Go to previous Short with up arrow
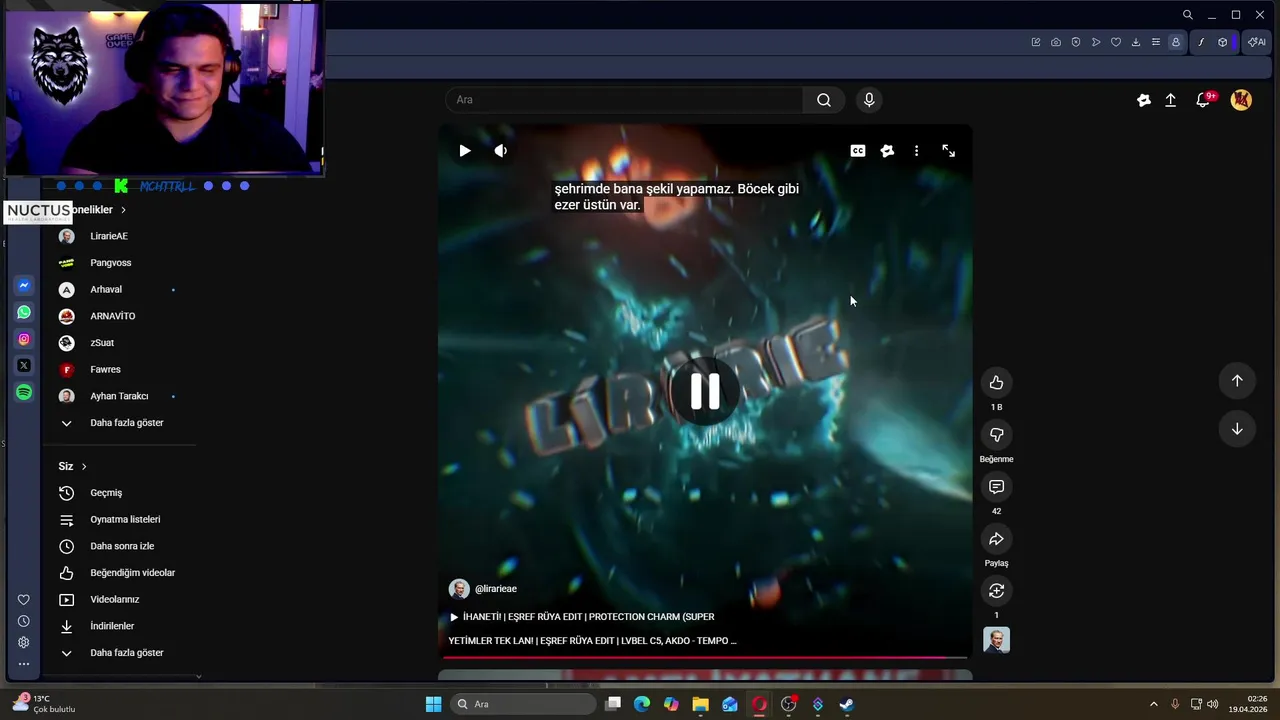This screenshot has width=1280, height=720. (x=1237, y=381)
